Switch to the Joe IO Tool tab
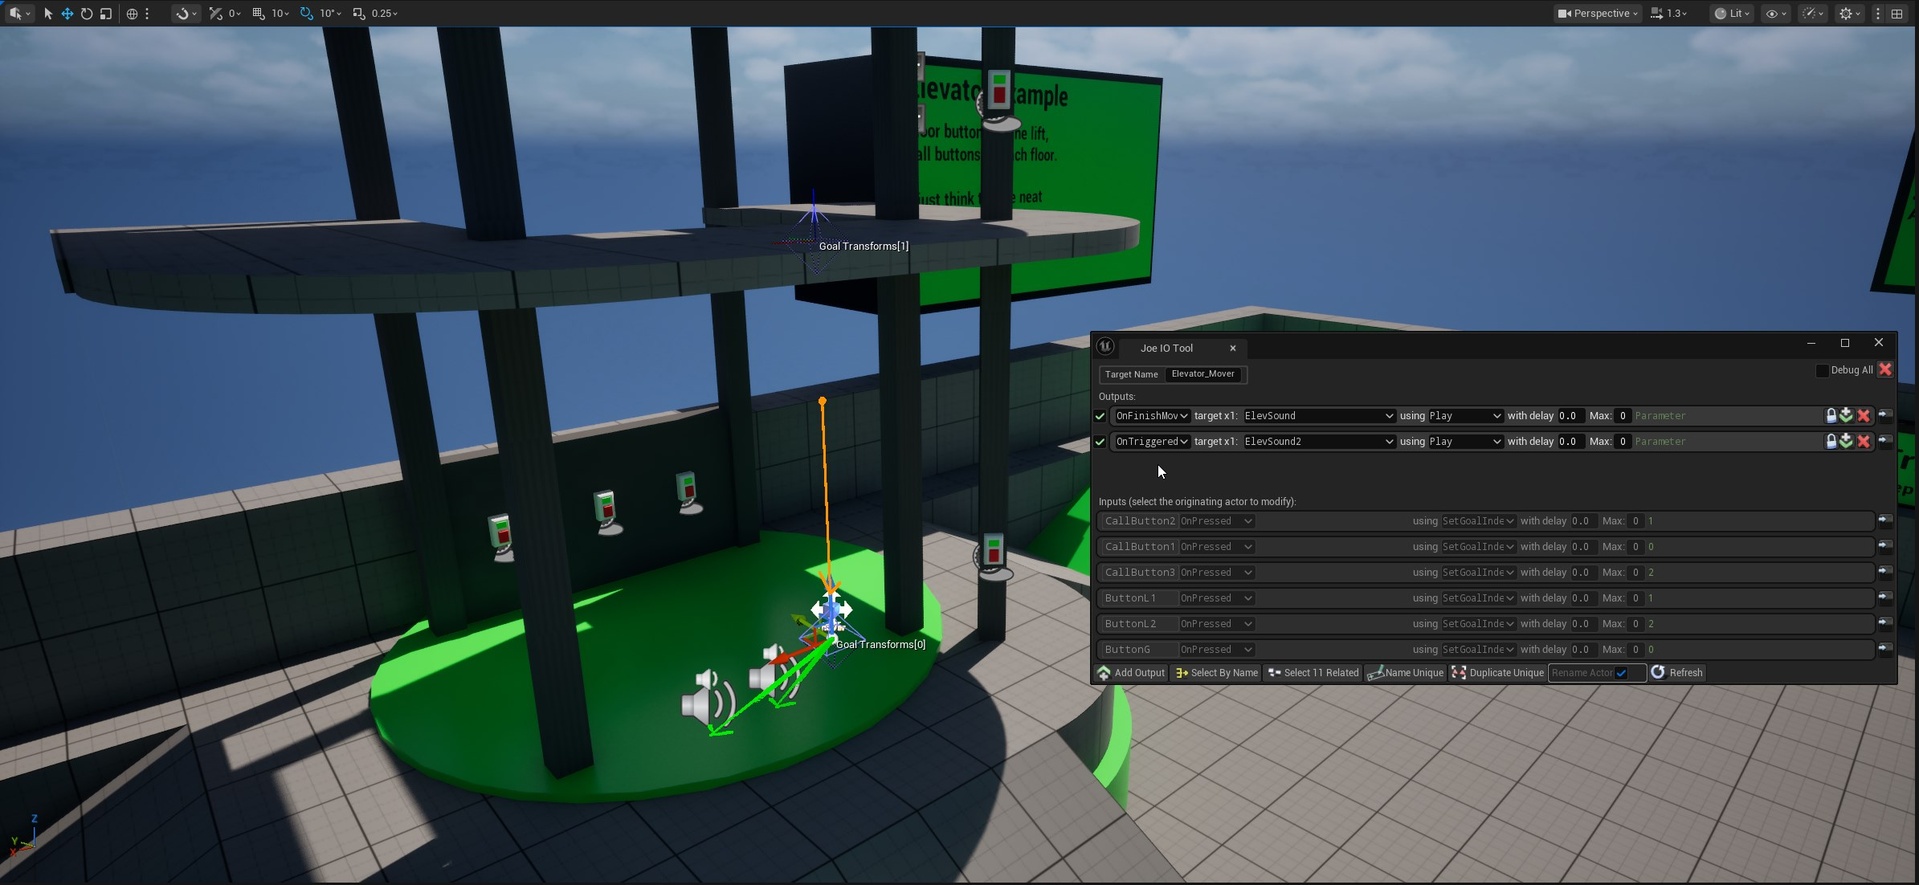 (x=1166, y=349)
